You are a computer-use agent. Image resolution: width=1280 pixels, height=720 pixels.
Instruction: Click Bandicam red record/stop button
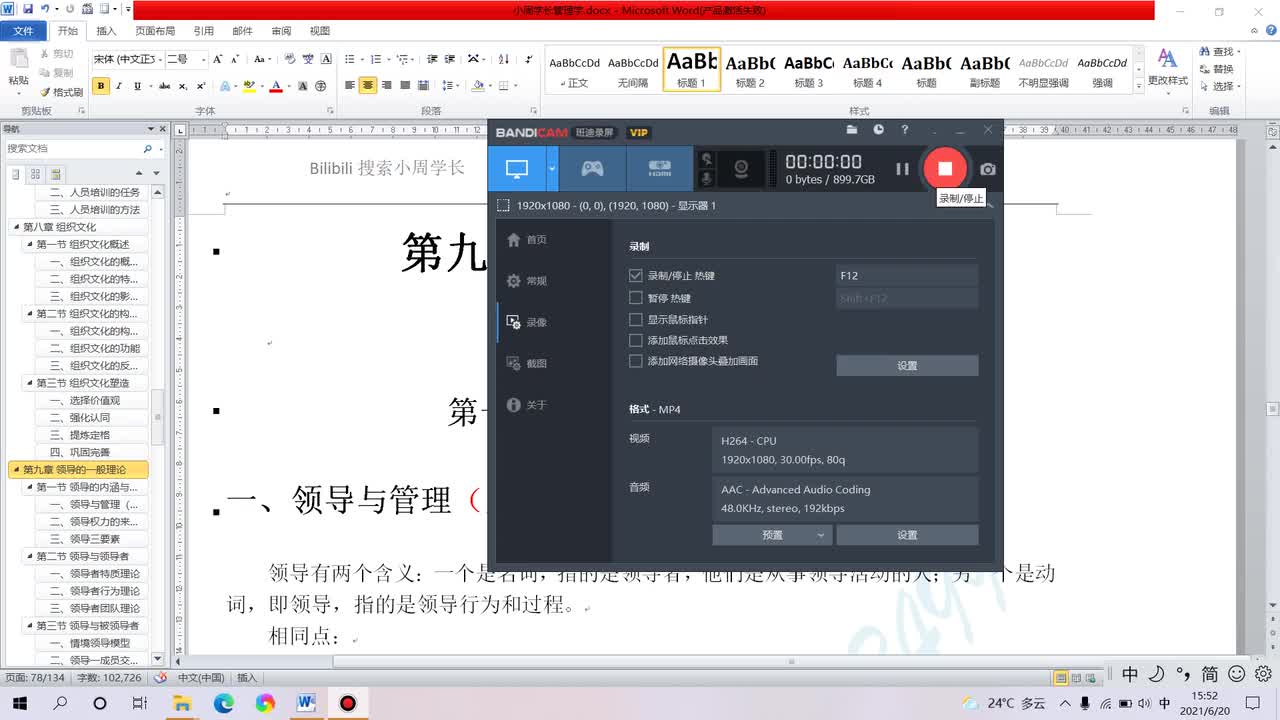point(945,168)
